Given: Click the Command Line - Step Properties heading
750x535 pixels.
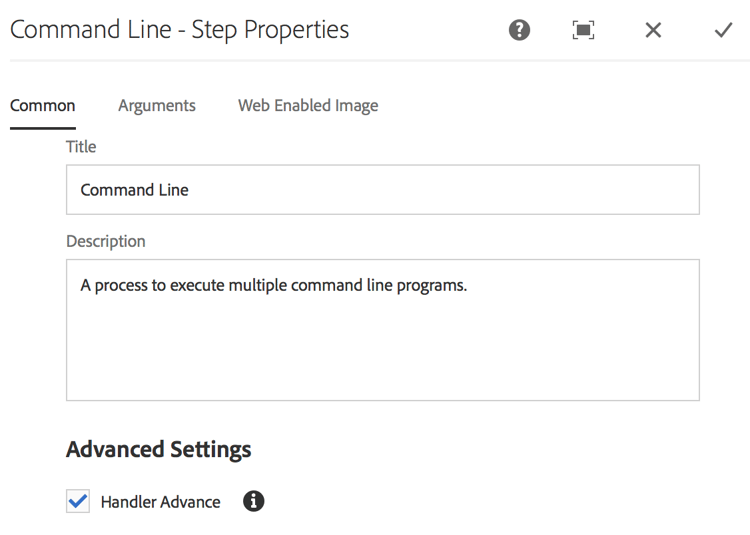Looking at the screenshot, I should pyautogui.click(x=179, y=30).
